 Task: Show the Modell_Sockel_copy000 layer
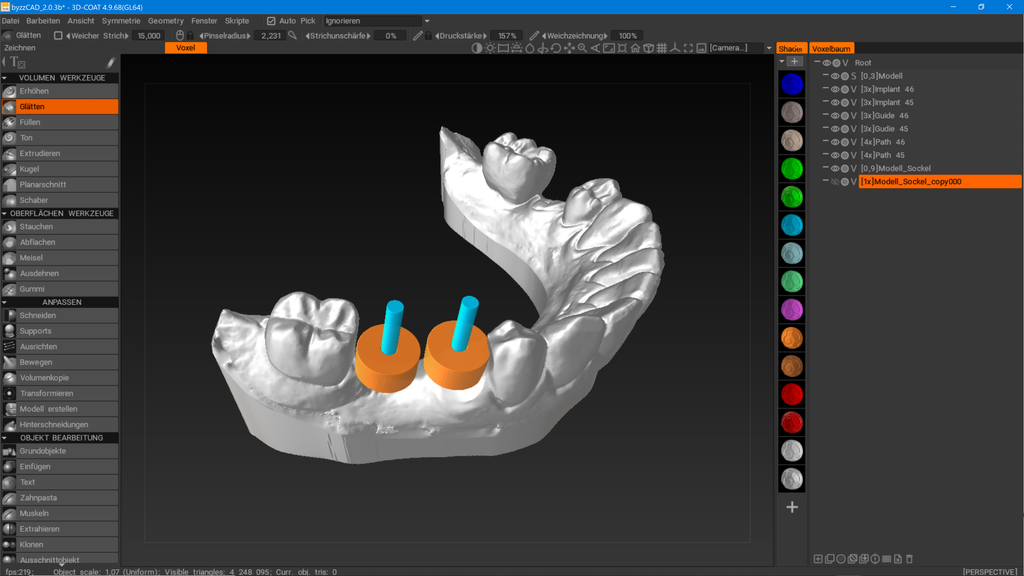pos(835,182)
